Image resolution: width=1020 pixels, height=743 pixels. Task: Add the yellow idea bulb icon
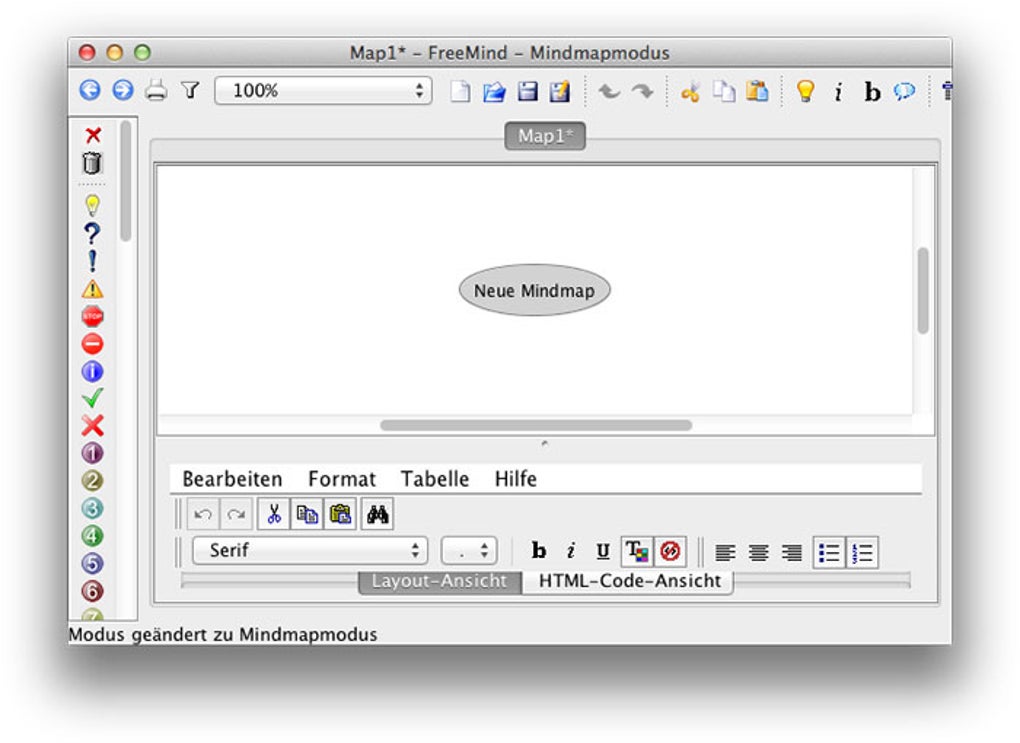pos(92,206)
